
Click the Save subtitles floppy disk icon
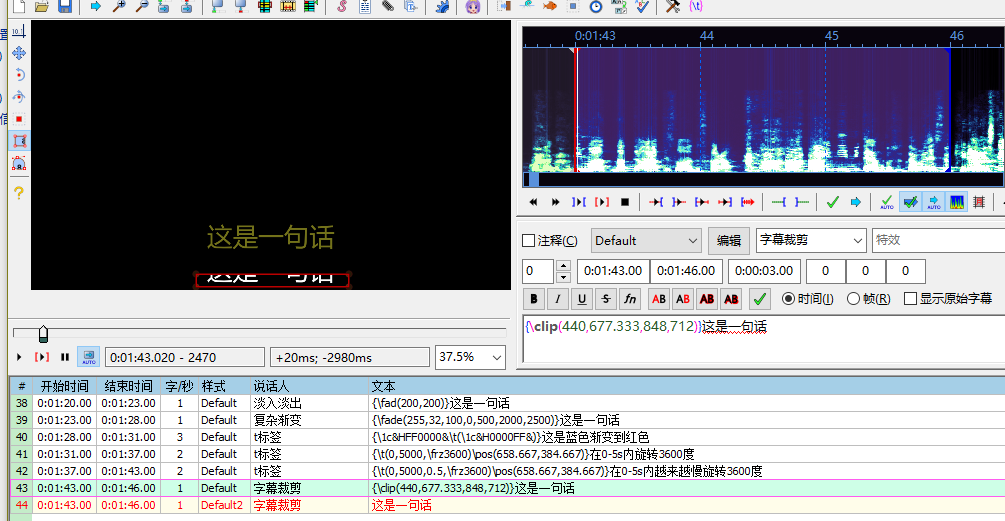click(x=64, y=7)
